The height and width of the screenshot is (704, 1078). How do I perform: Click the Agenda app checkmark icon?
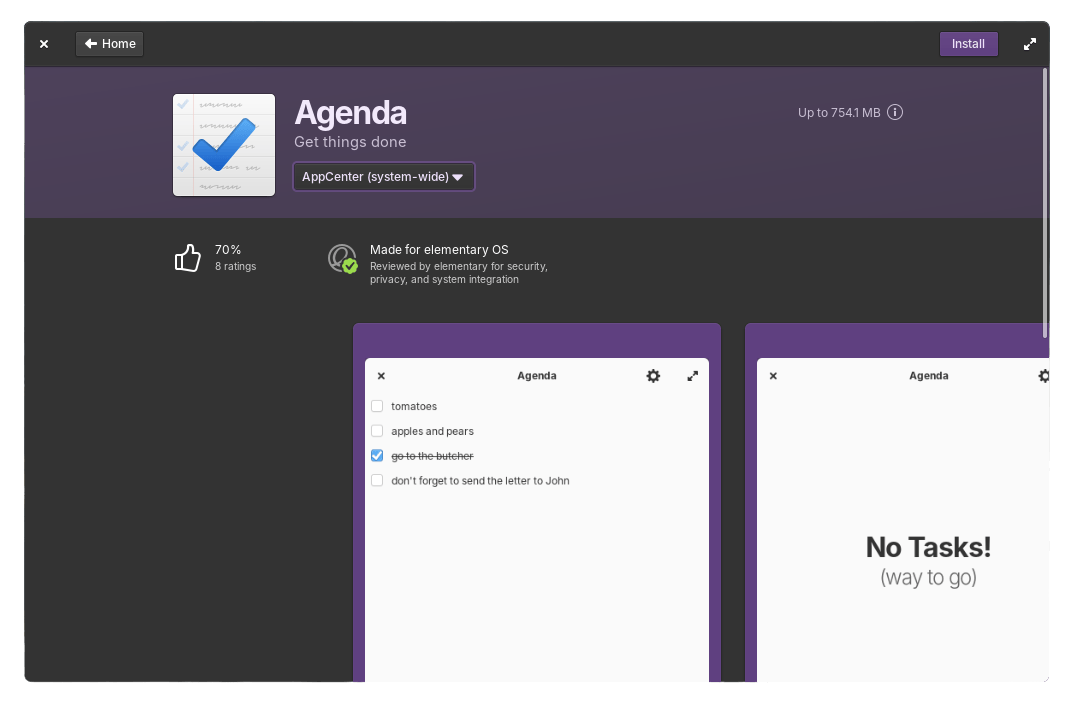coord(224,145)
